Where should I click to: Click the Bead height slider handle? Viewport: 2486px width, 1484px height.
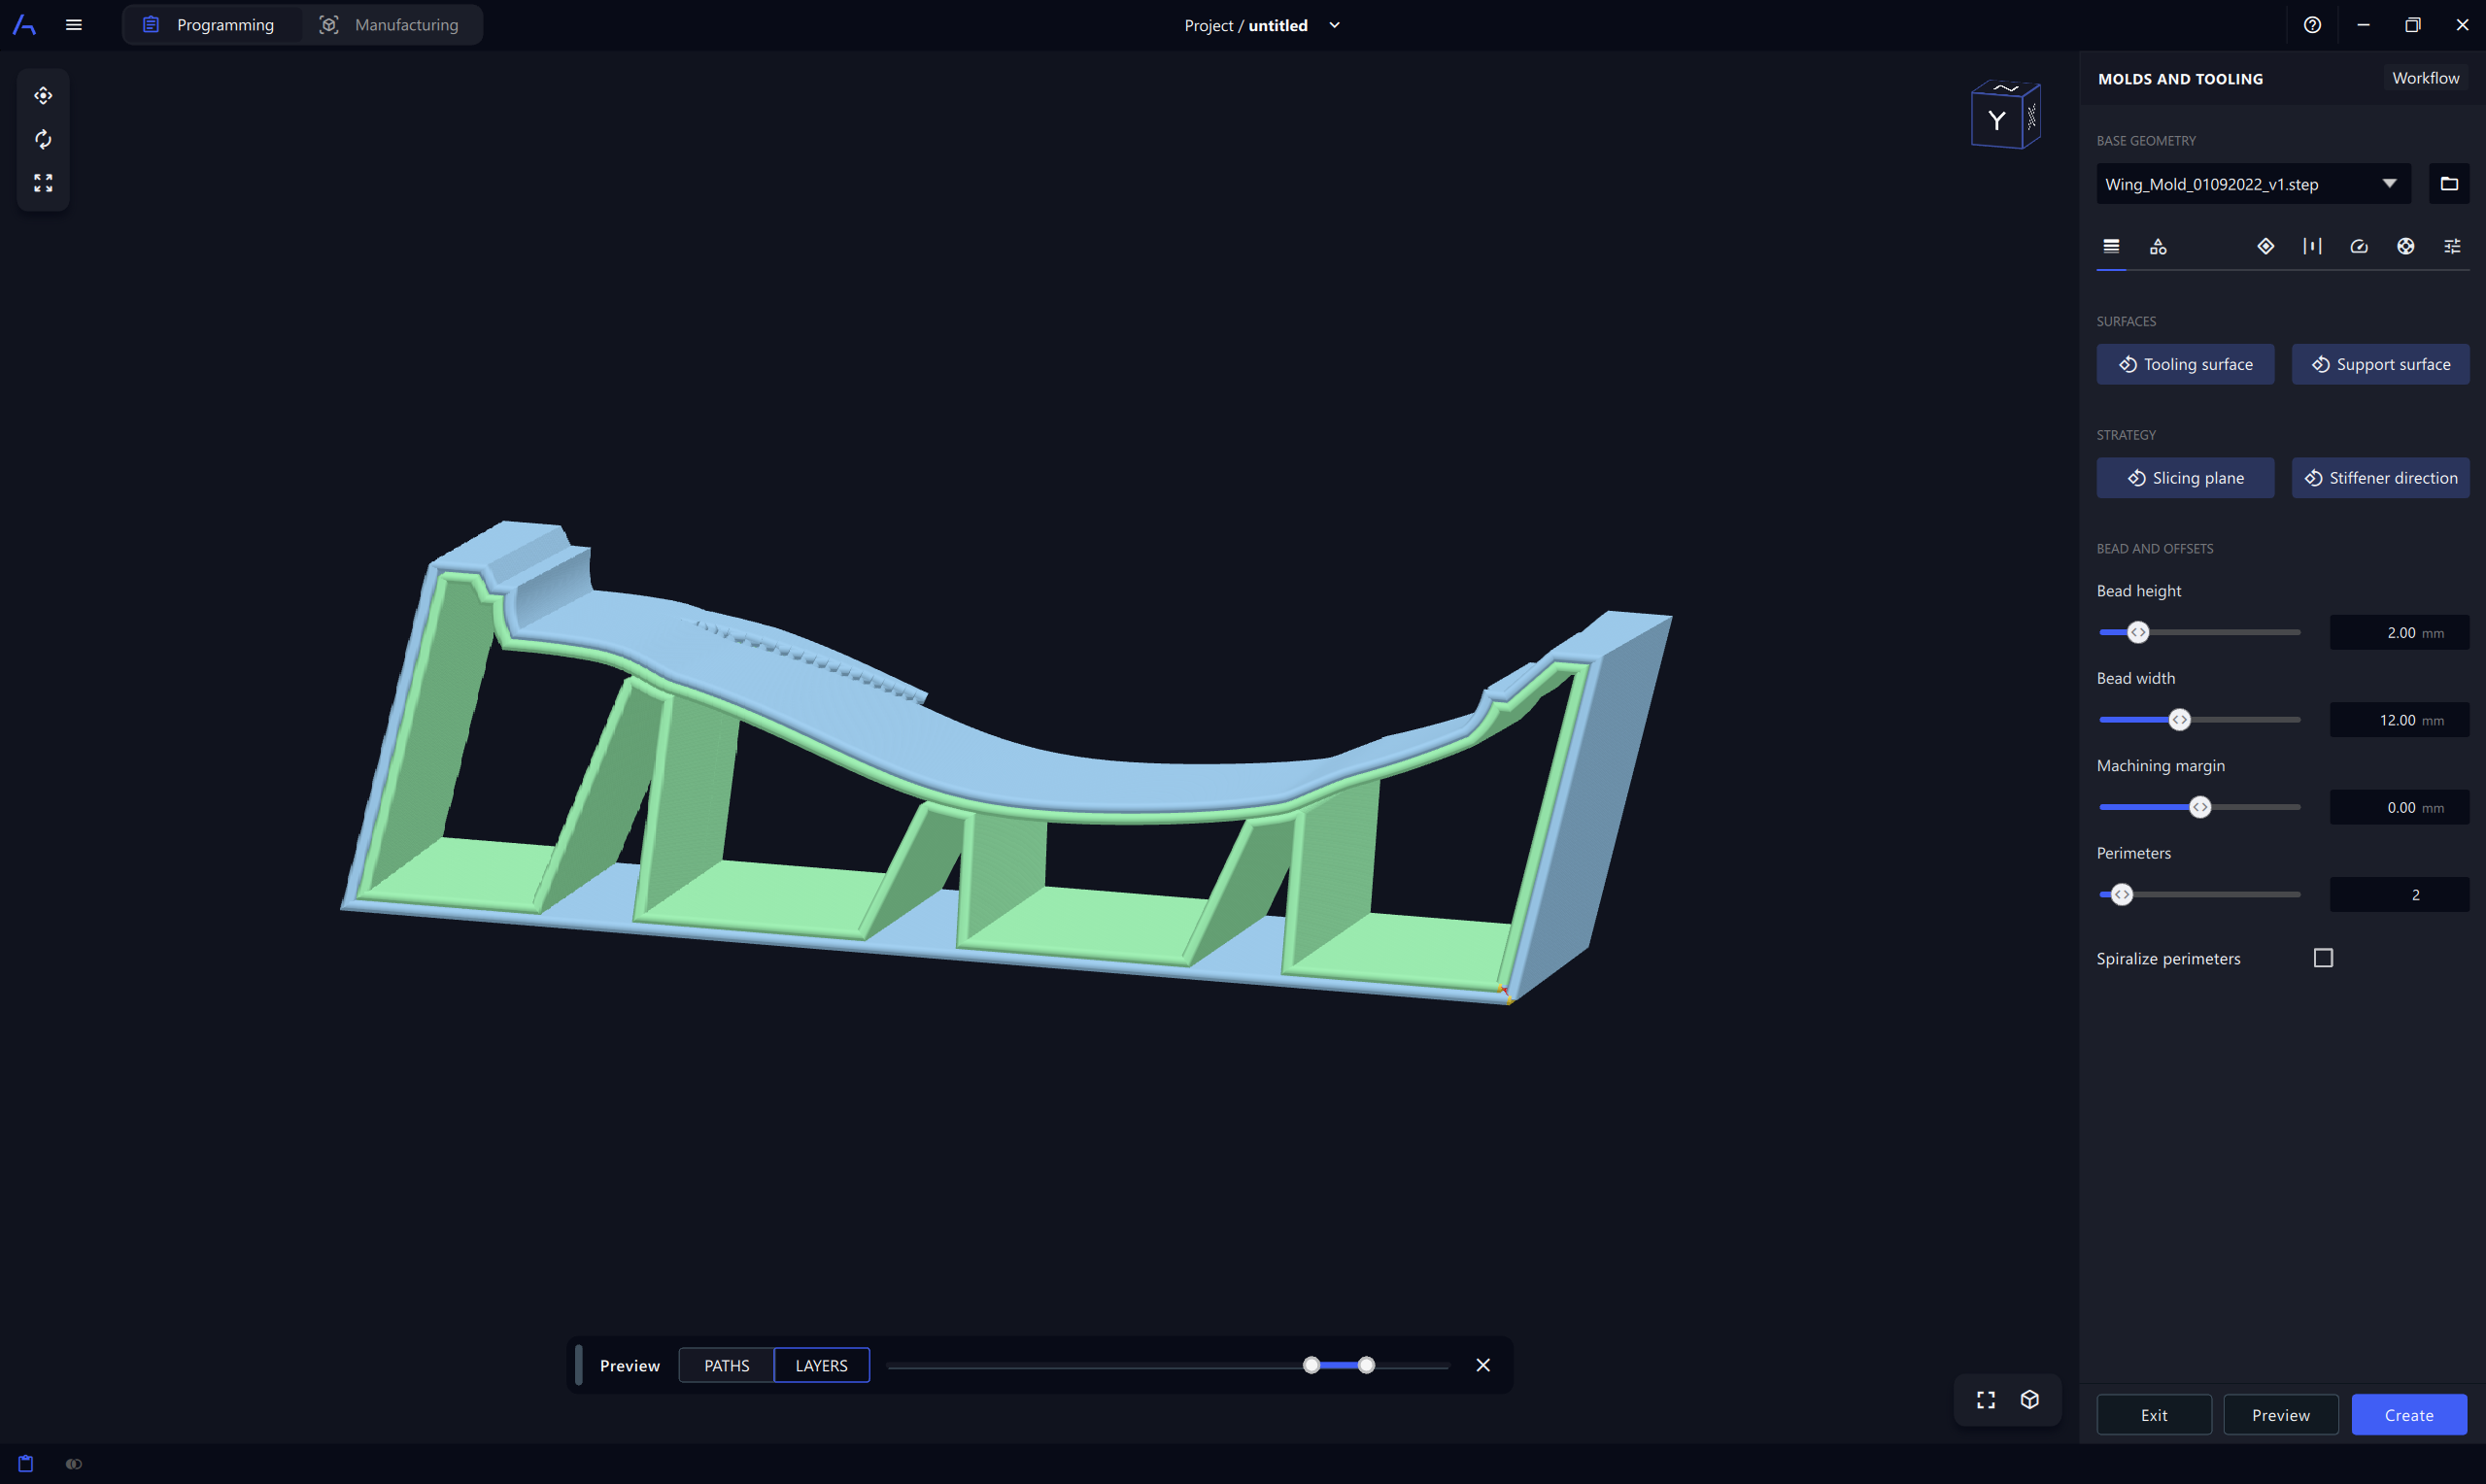tap(2138, 632)
